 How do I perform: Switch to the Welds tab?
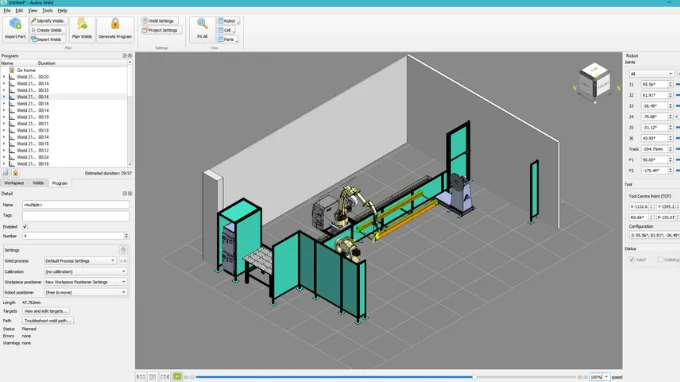tap(38, 183)
